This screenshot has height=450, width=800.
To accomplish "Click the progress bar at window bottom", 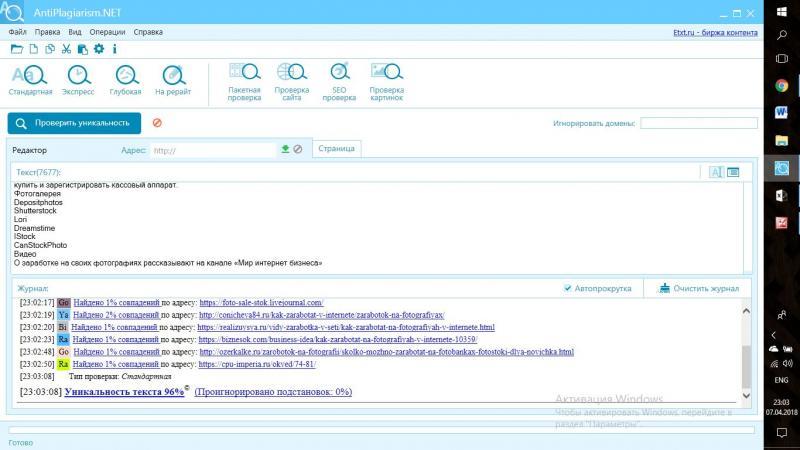I will [x=382, y=430].
